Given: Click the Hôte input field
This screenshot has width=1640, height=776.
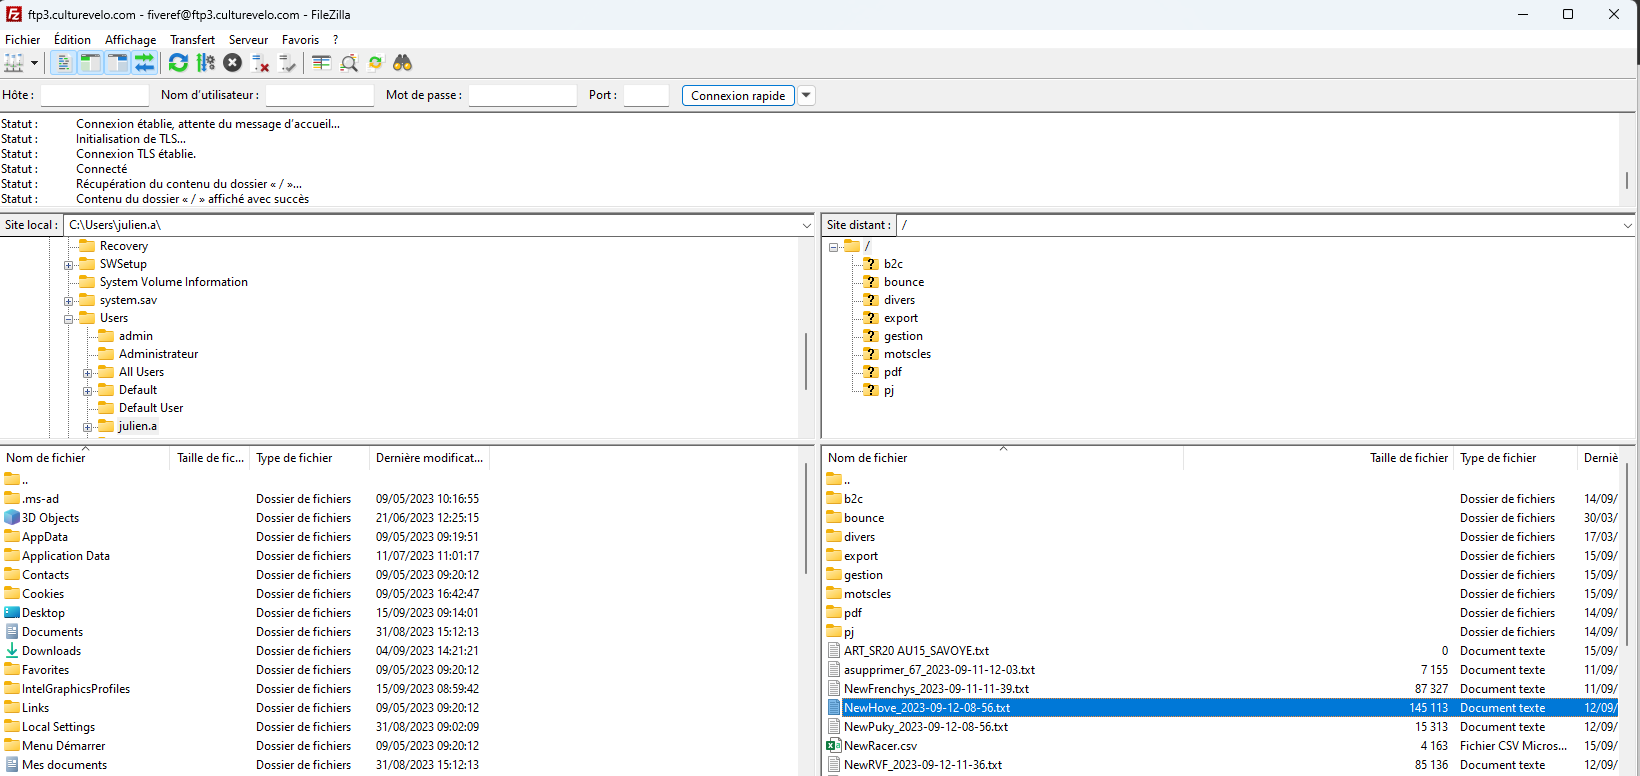Looking at the screenshot, I should pos(94,95).
